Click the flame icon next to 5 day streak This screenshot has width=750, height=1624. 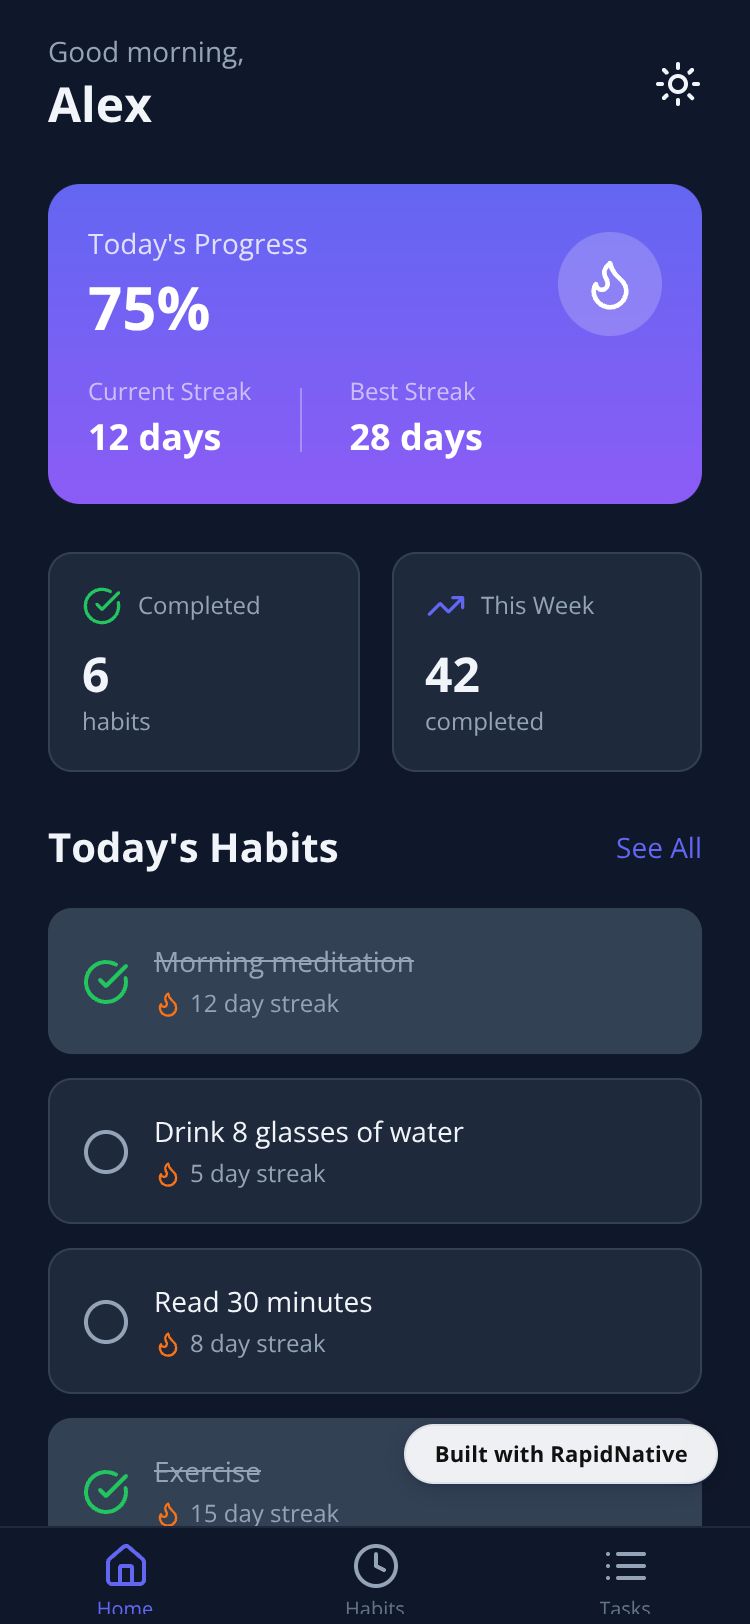point(168,1174)
